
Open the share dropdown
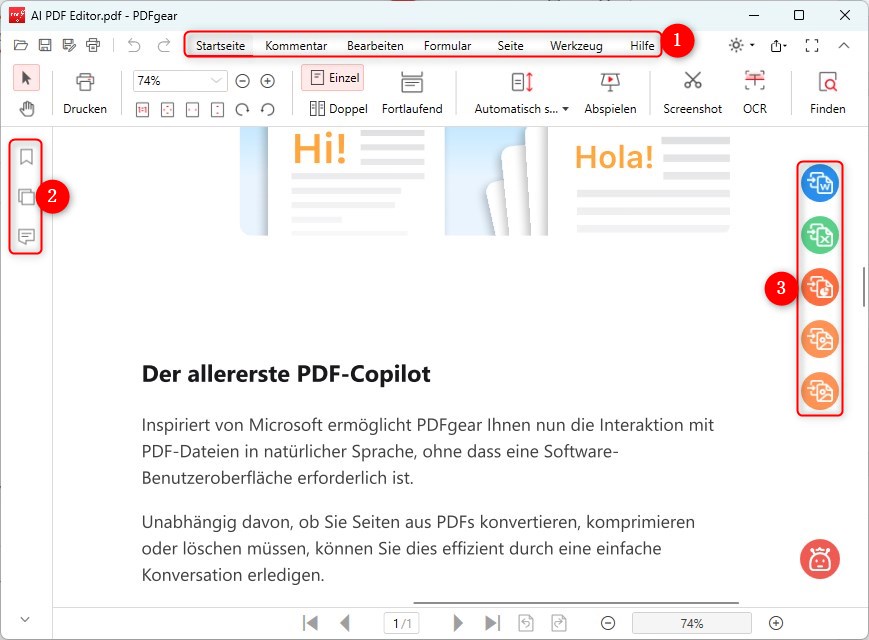(779, 45)
